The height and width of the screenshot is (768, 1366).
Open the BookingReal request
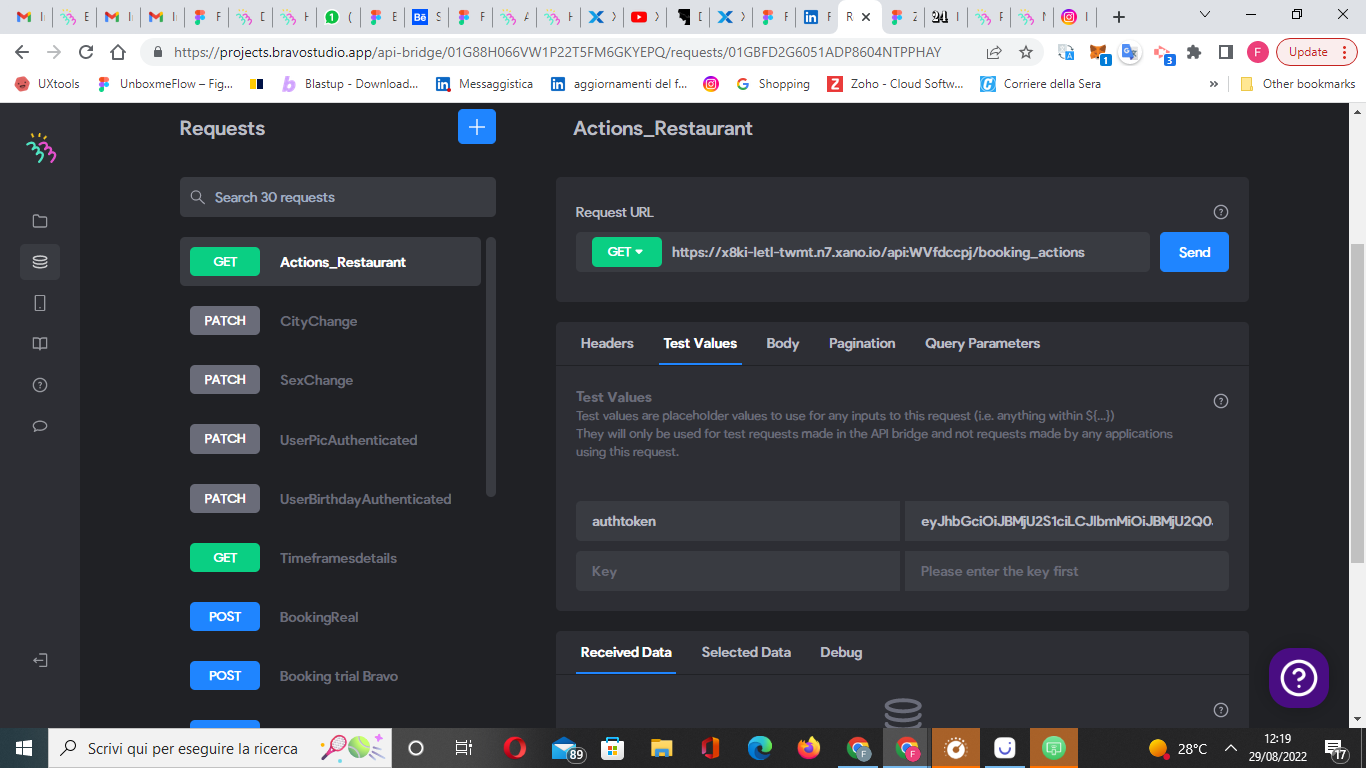[x=330, y=617]
